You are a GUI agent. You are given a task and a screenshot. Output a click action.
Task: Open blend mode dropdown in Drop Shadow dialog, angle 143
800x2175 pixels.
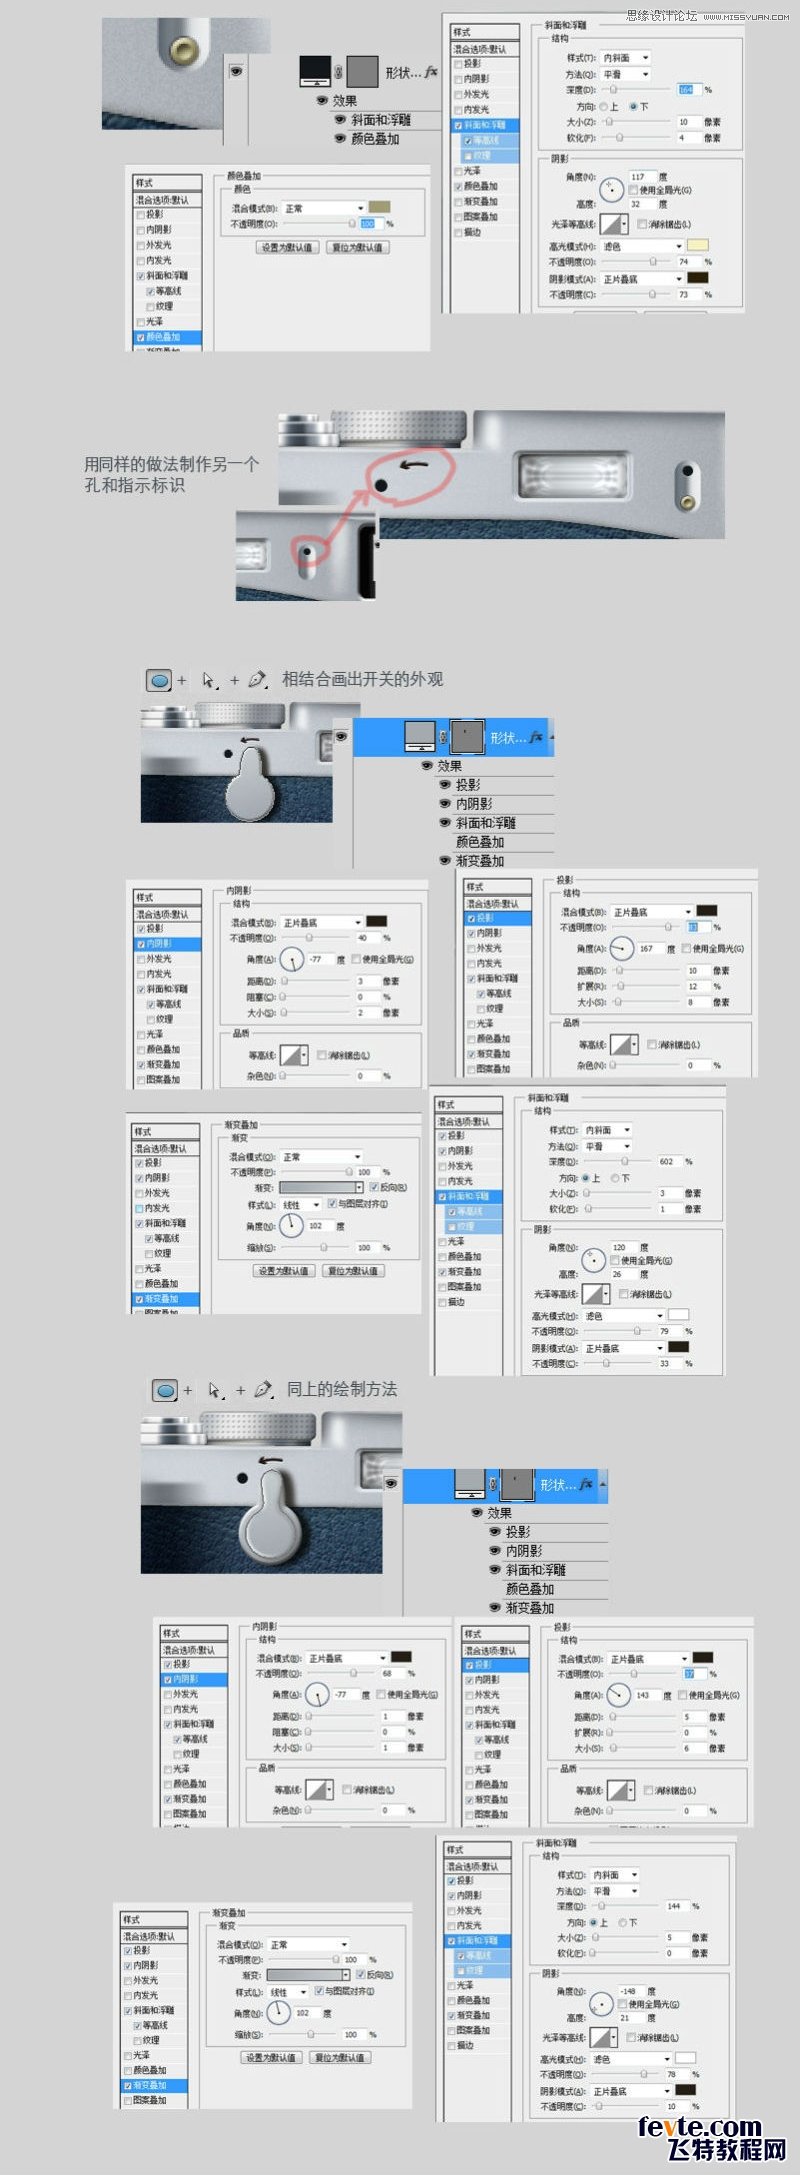649,1659
